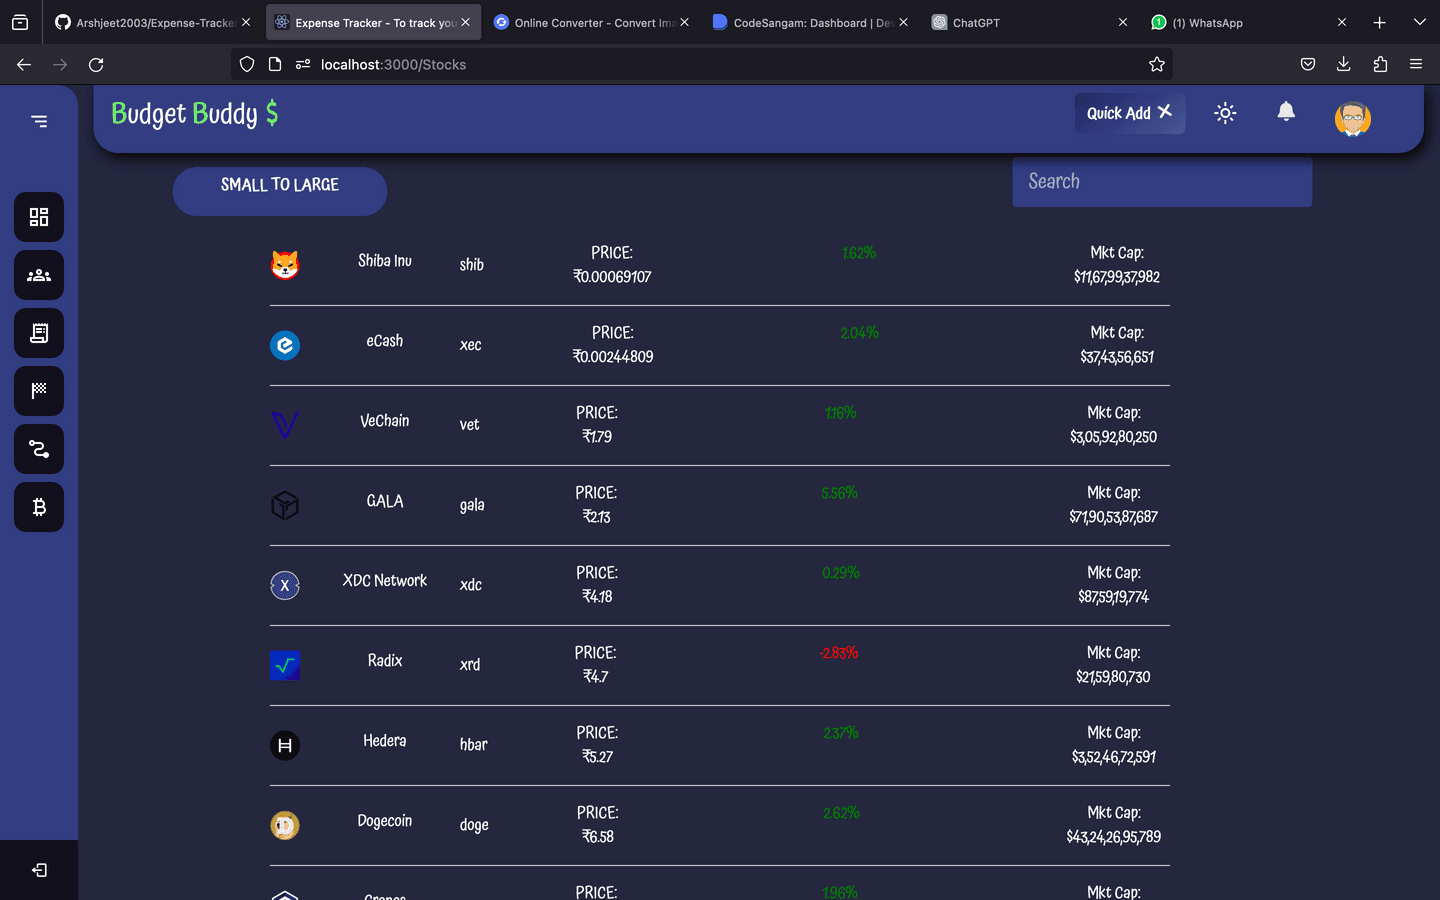Click the Dogecoin coin logo

[285, 825]
